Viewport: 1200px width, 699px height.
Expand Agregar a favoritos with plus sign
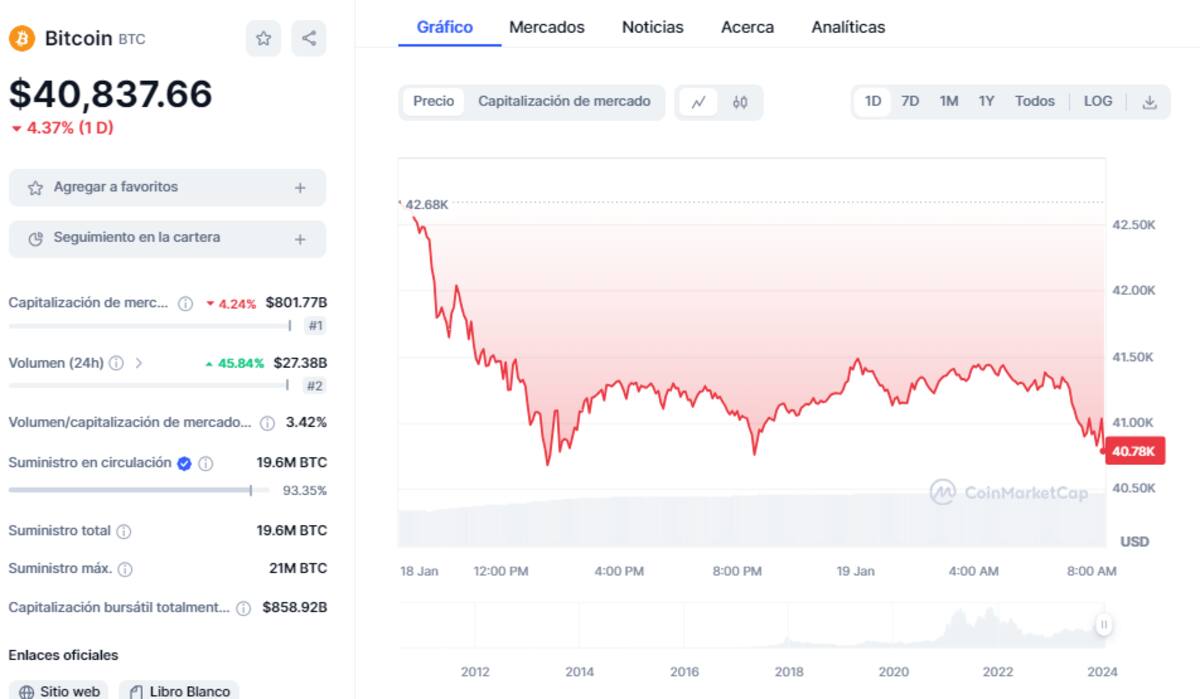pyautogui.click(x=300, y=188)
